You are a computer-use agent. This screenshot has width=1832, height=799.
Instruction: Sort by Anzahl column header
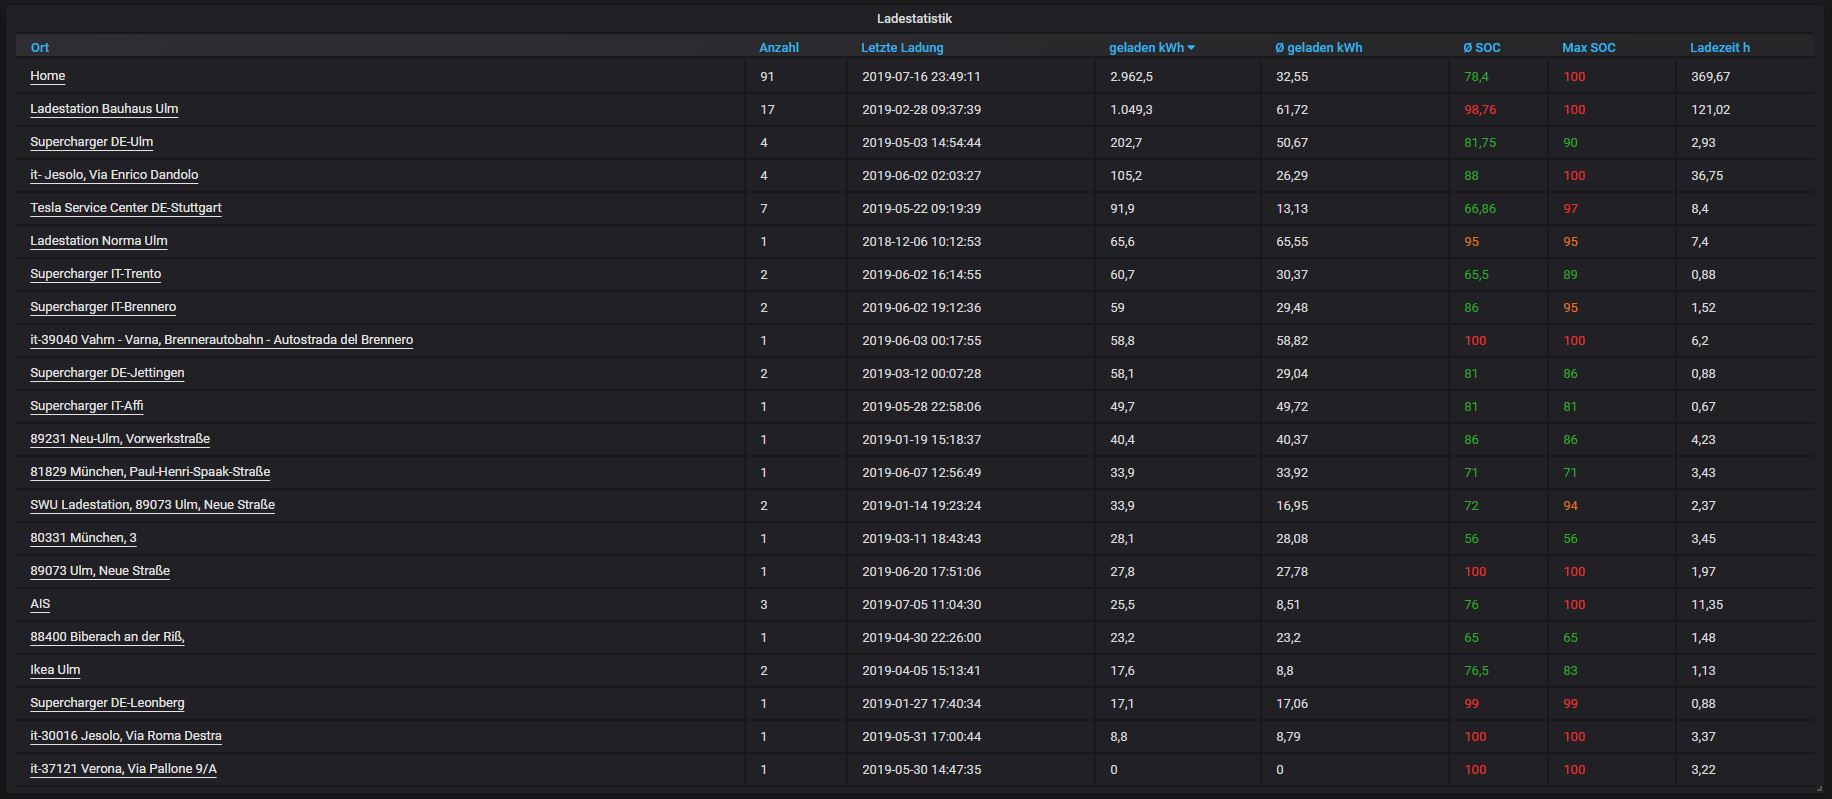pos(779,47)
